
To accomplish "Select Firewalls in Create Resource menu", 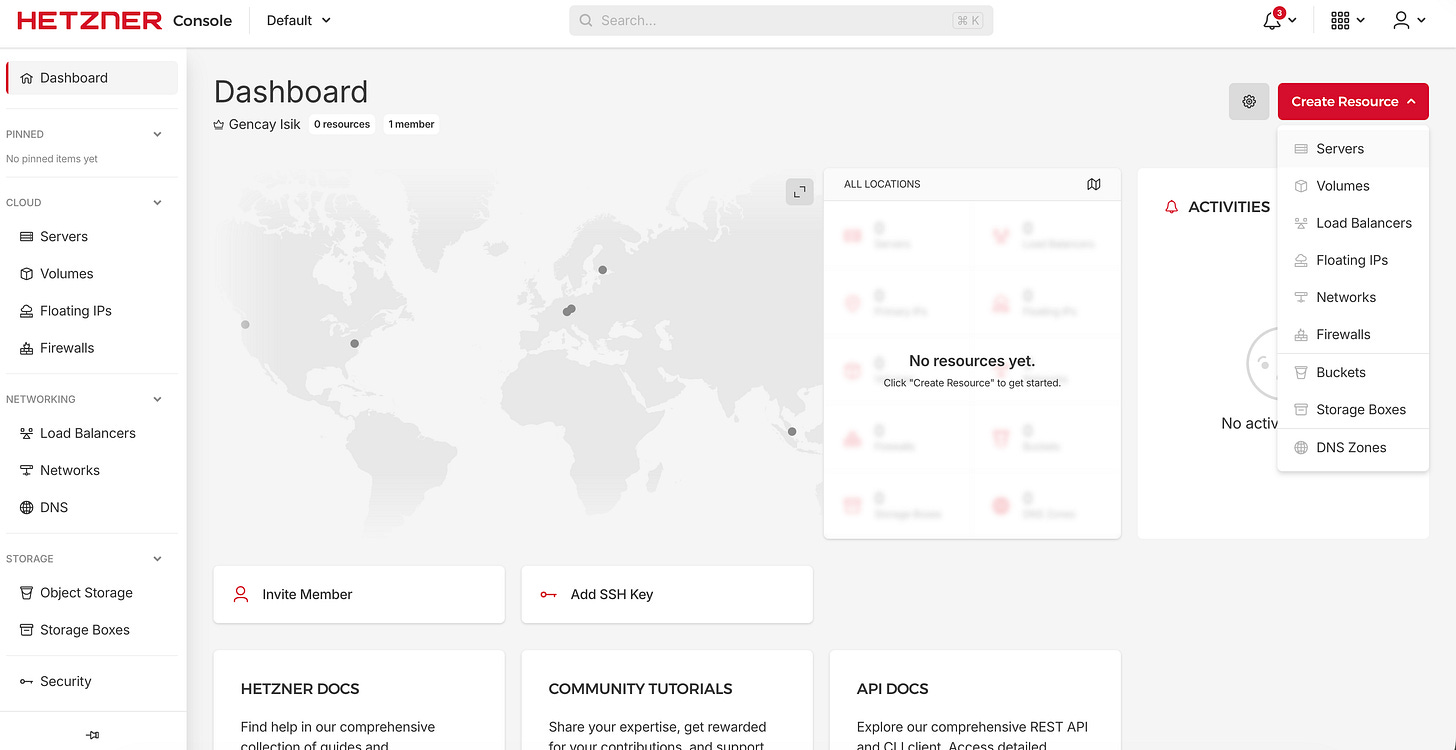I will click(x=1353, y=334).
